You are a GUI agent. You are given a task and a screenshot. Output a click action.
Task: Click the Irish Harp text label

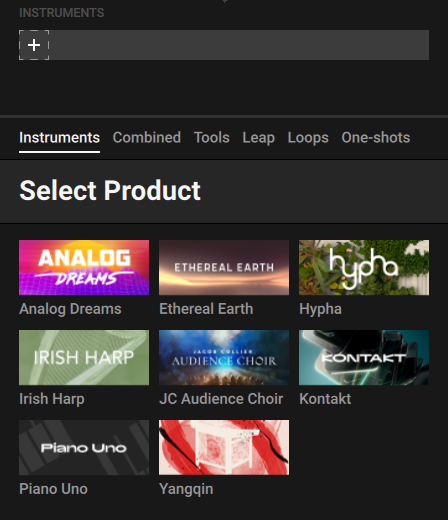52,399
